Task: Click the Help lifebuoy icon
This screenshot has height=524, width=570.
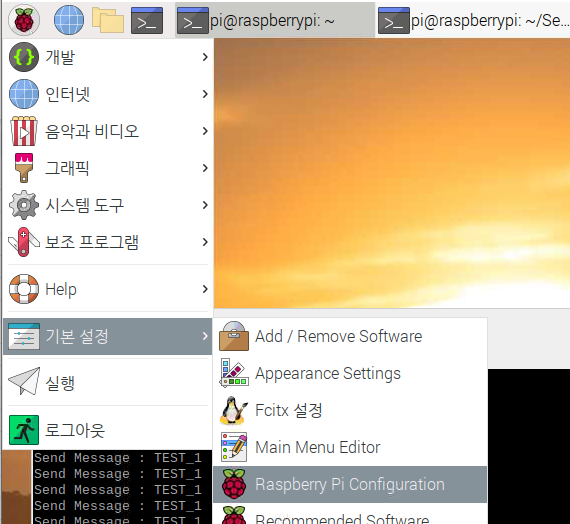Action: coord(24,289)
